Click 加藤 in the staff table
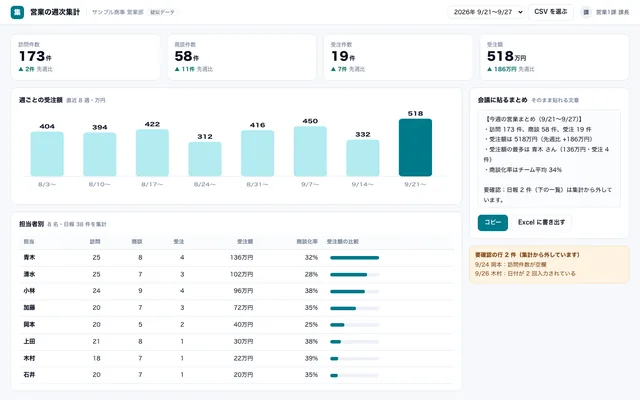Screen dimensions: 640x400 pos(29,308)
